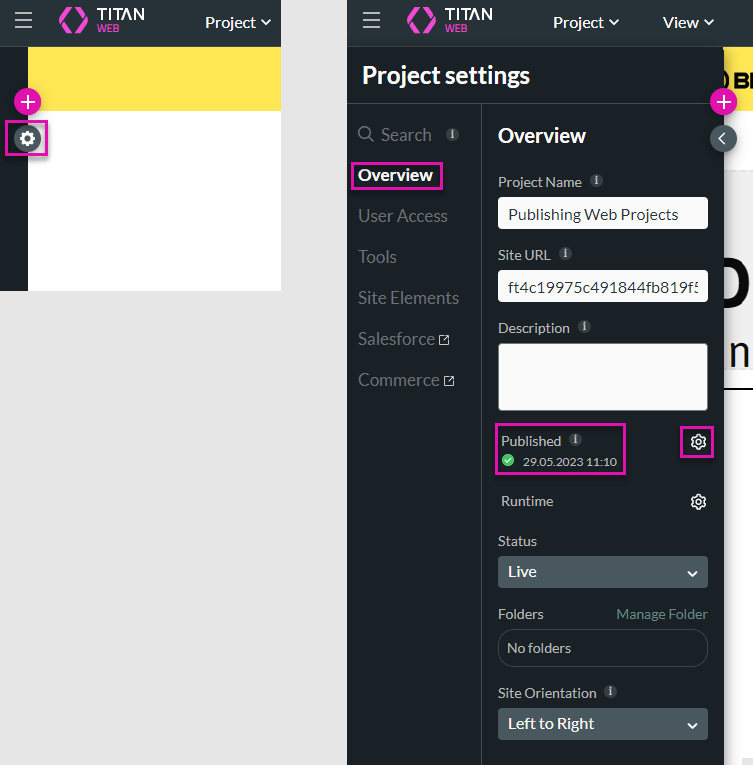Click pink plus button in left window
Screen dimensions: 753x765
[x=27, y=102]
